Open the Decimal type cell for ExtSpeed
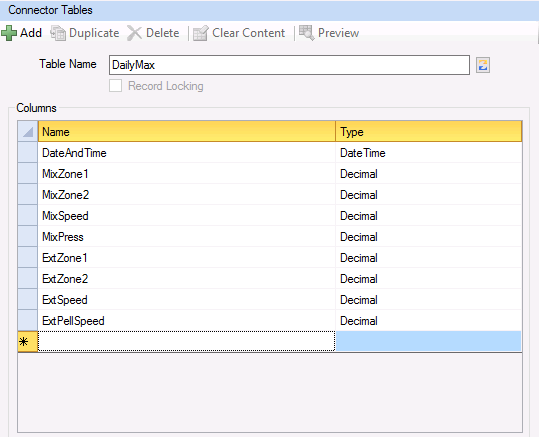The width and height of the screenshot is (540, 437). [429, 300]
